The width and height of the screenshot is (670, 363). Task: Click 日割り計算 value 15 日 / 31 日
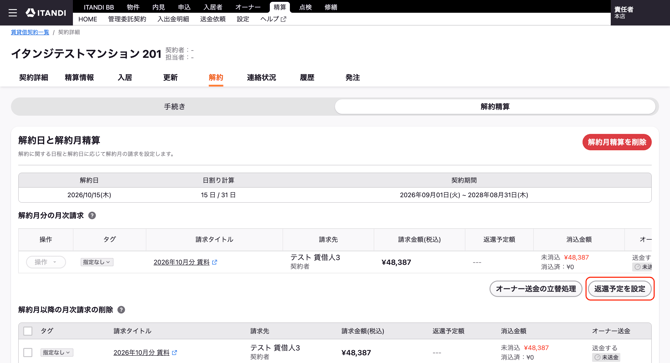point(218,195)
